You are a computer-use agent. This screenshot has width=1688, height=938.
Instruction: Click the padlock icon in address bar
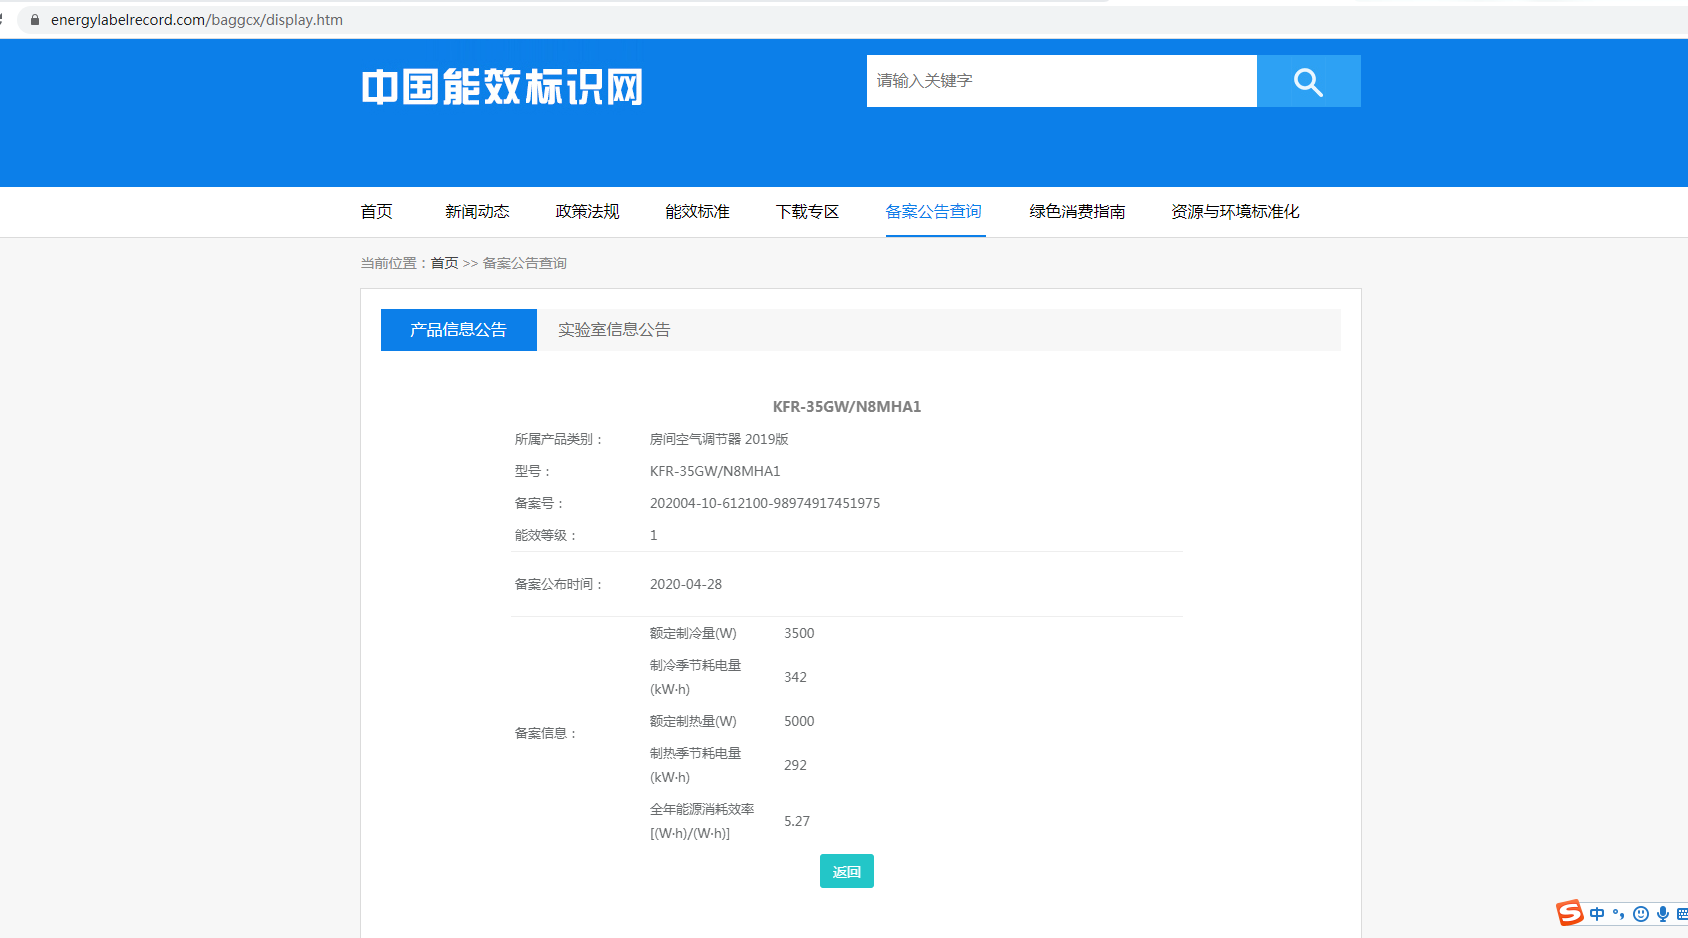coord(35,20)
